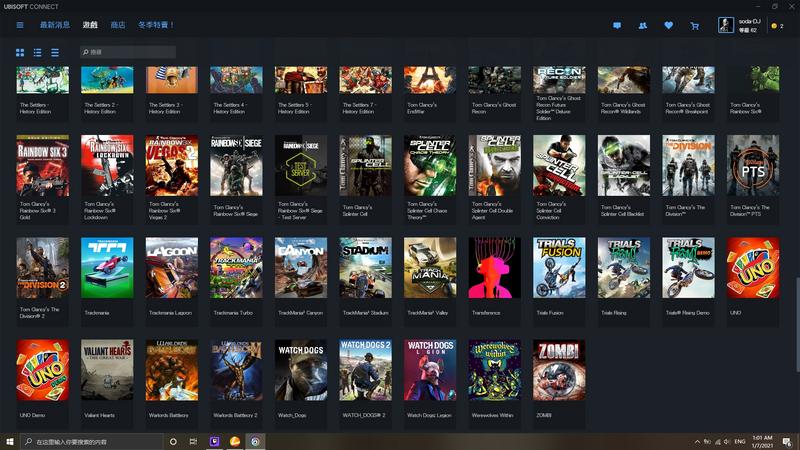The height and width of the screenshot is (450, 800).
Task: Click "The Settlers 7 - History Edition" title
Action: click(359, 108)
